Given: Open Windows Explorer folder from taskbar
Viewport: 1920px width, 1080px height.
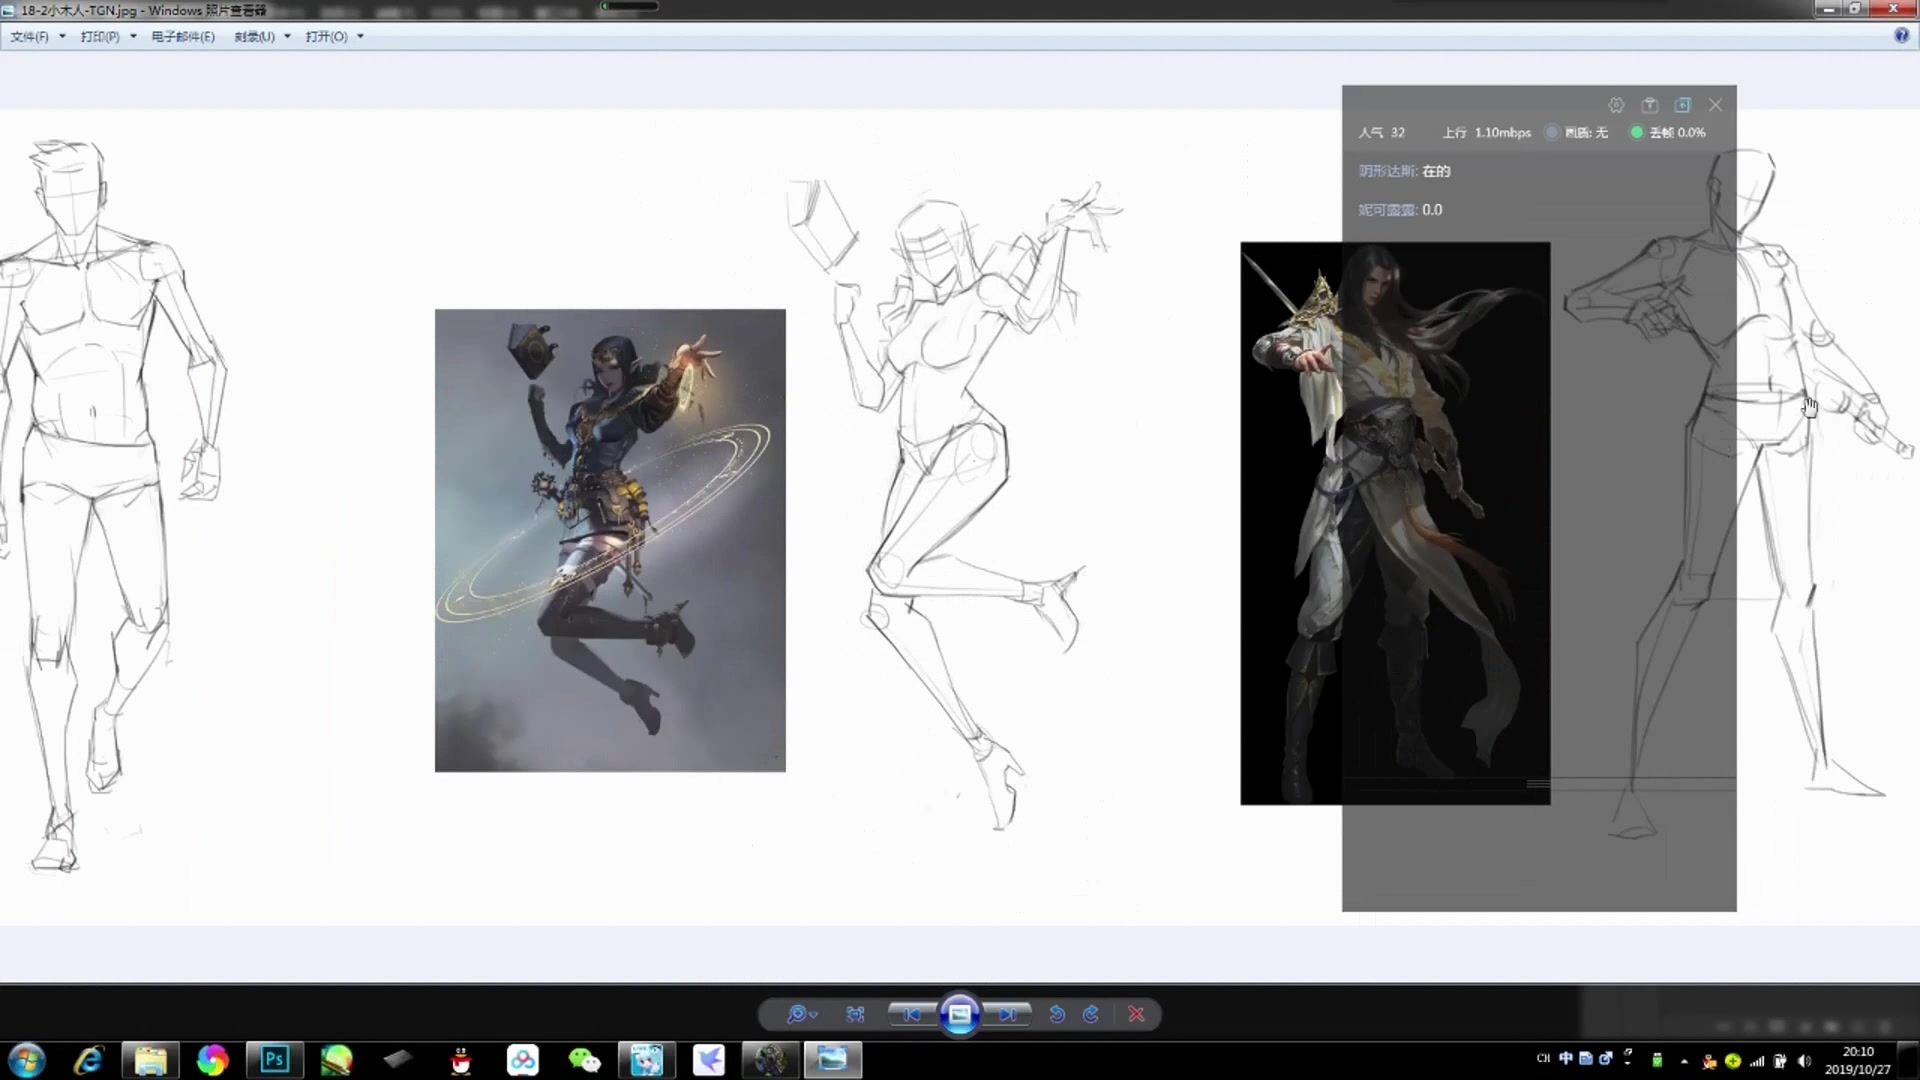Looking at the screenshot, I should tap(150, 1060).
